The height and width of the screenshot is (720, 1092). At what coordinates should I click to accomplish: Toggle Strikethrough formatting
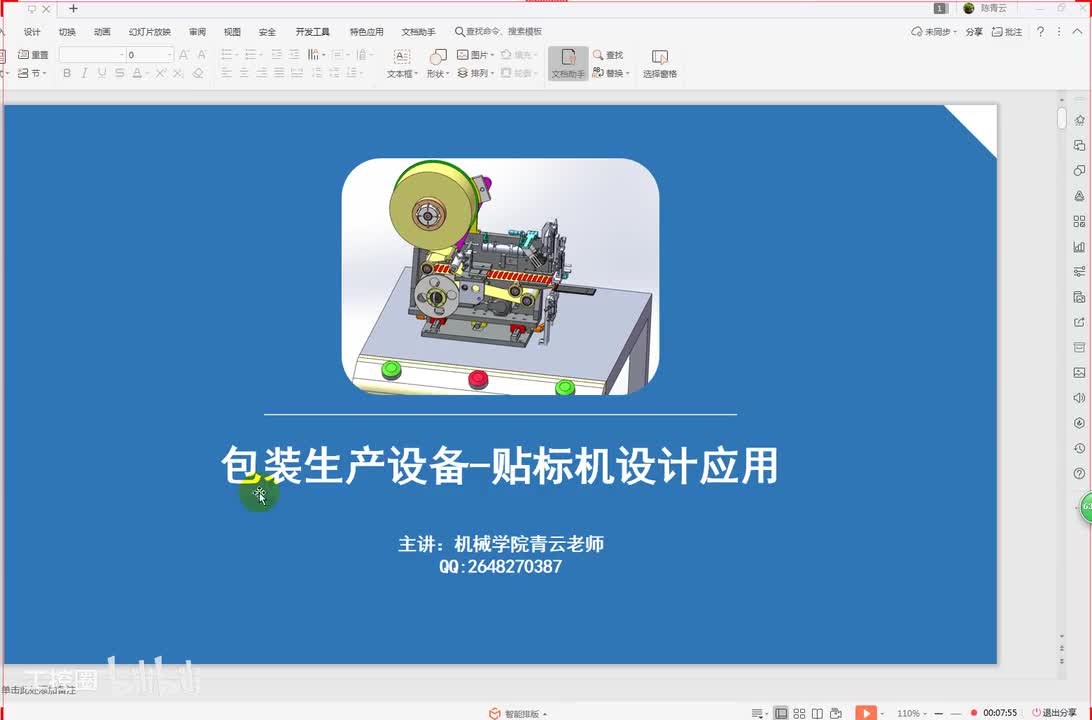pos(120,73)
